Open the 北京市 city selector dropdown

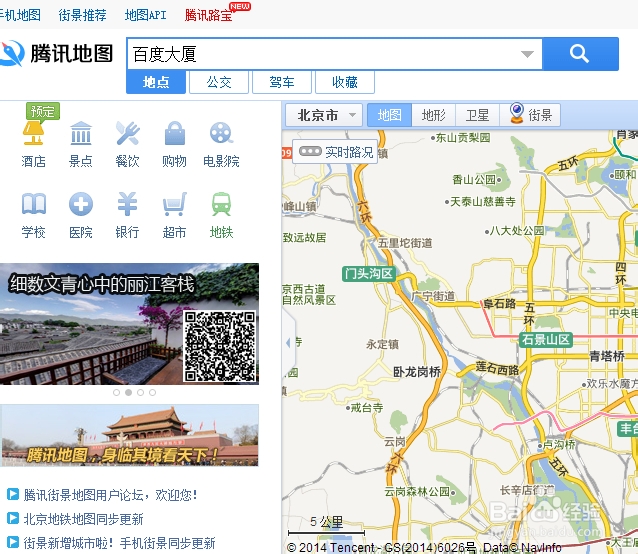(324, 115)
